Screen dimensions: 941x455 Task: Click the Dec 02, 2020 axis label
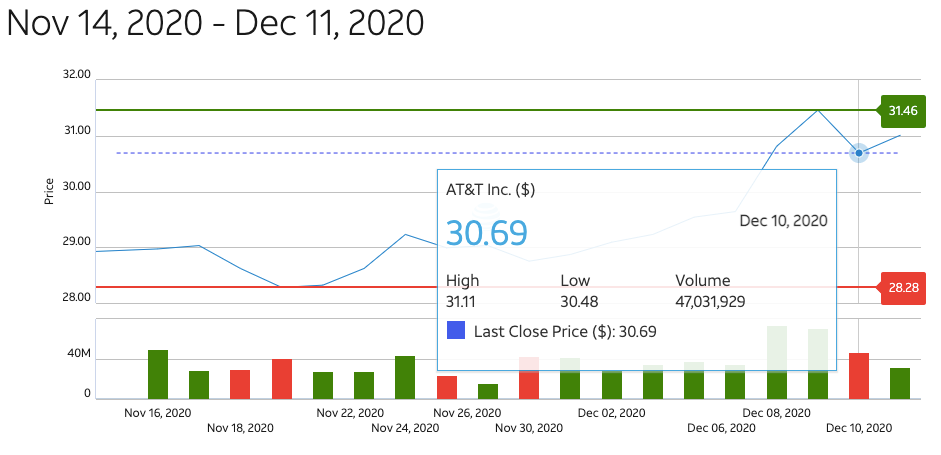point(611,412)
